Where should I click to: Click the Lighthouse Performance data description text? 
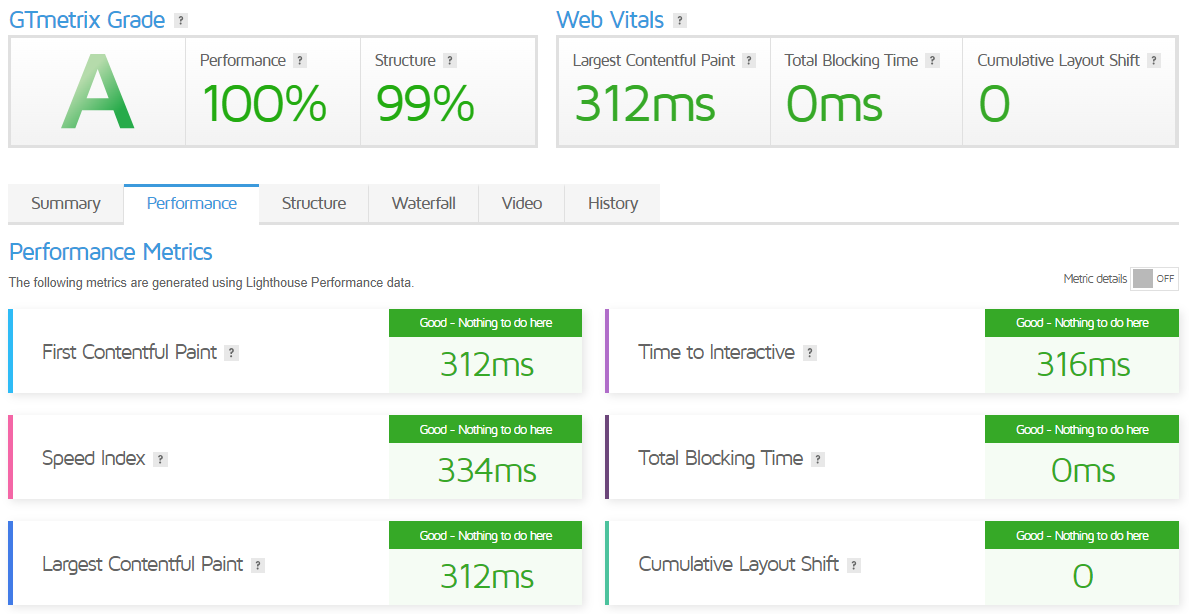point(212,283)
